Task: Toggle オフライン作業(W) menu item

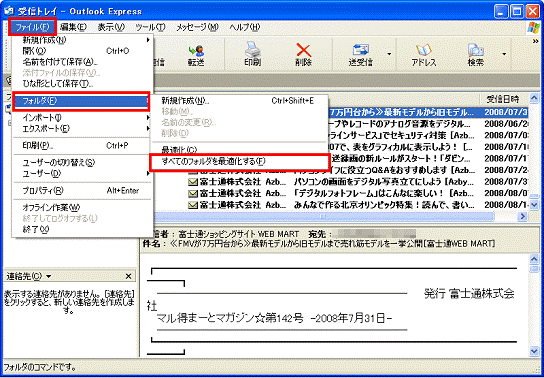Action: tap(83, 207)
